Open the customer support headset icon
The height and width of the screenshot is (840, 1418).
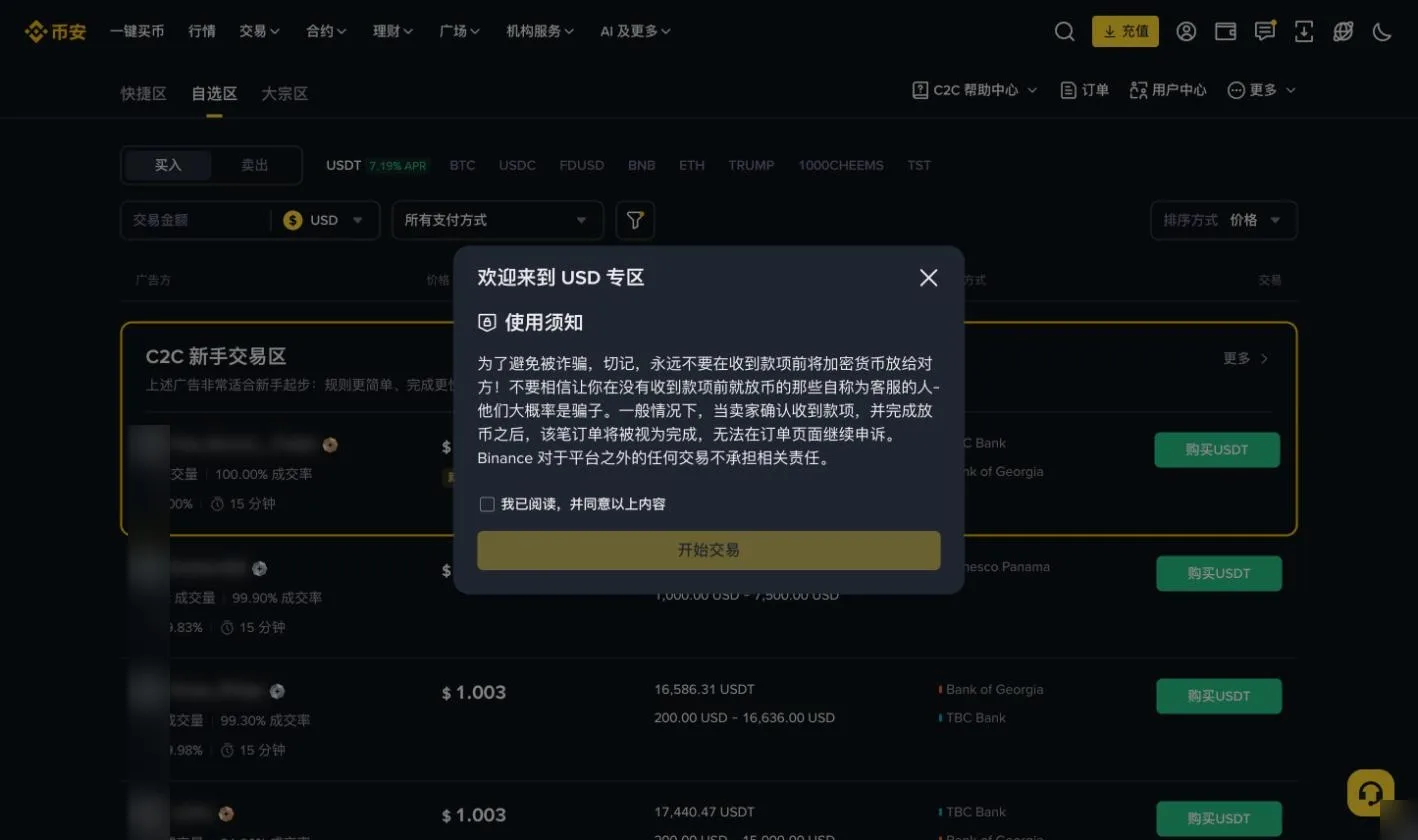point(1371,793)
